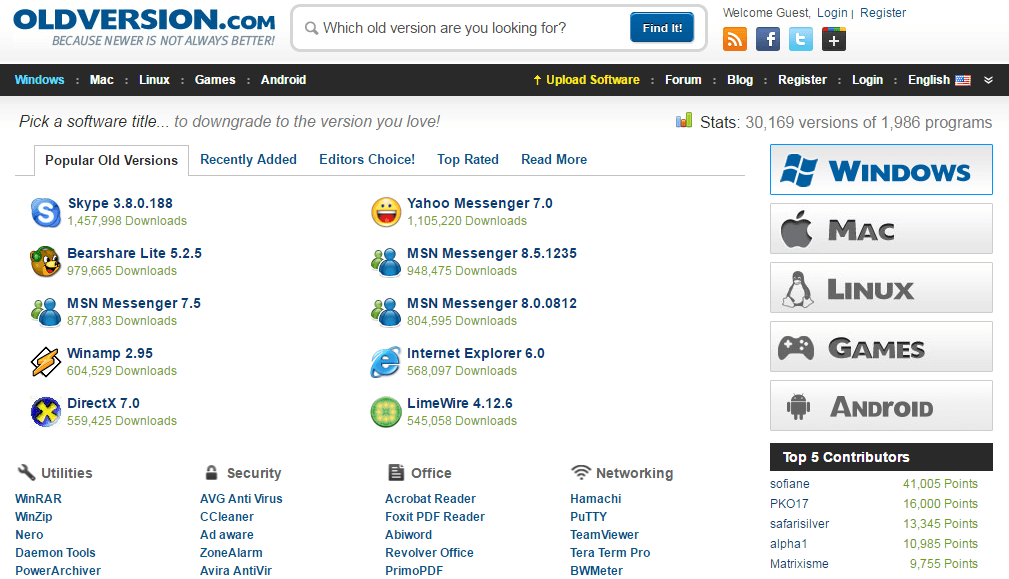Open Blog in the navigation bar

(740, 80)
